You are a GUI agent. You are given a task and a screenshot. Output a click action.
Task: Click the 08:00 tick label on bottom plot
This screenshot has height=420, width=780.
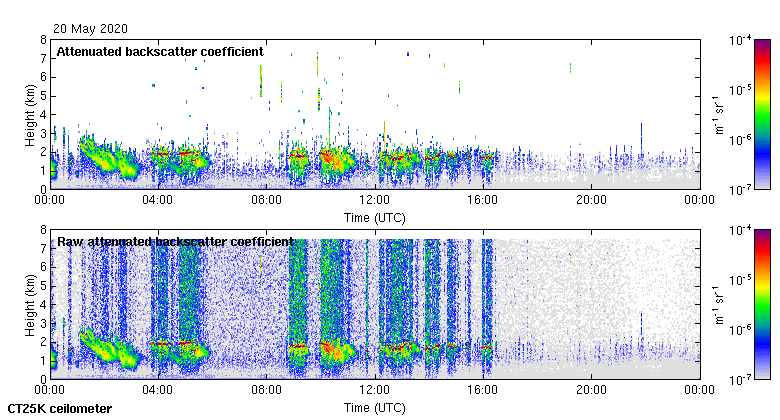click(266, 390)
